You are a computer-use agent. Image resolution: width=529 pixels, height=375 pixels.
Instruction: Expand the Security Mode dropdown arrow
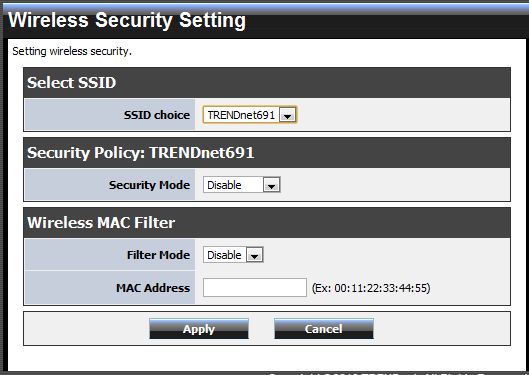click(x=272, y=185)
